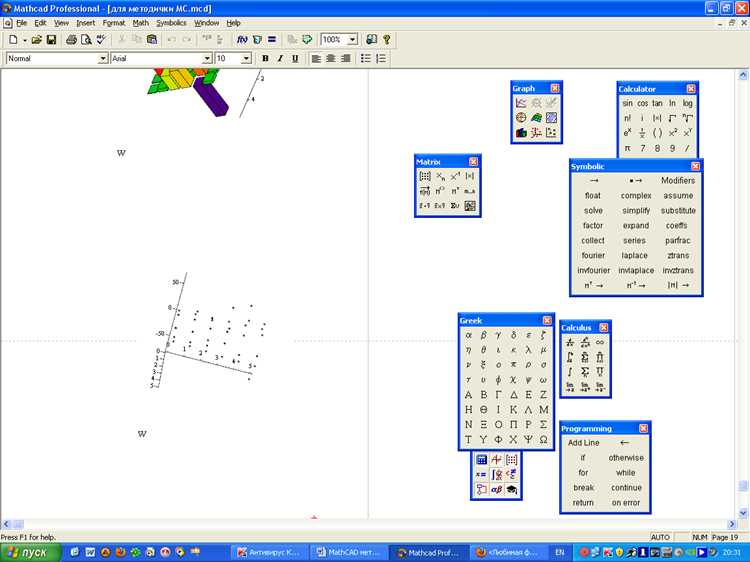750x562 pixels.
Task: Click the subscript Xn icon in Matrix palette
Action: coord(440,176)
